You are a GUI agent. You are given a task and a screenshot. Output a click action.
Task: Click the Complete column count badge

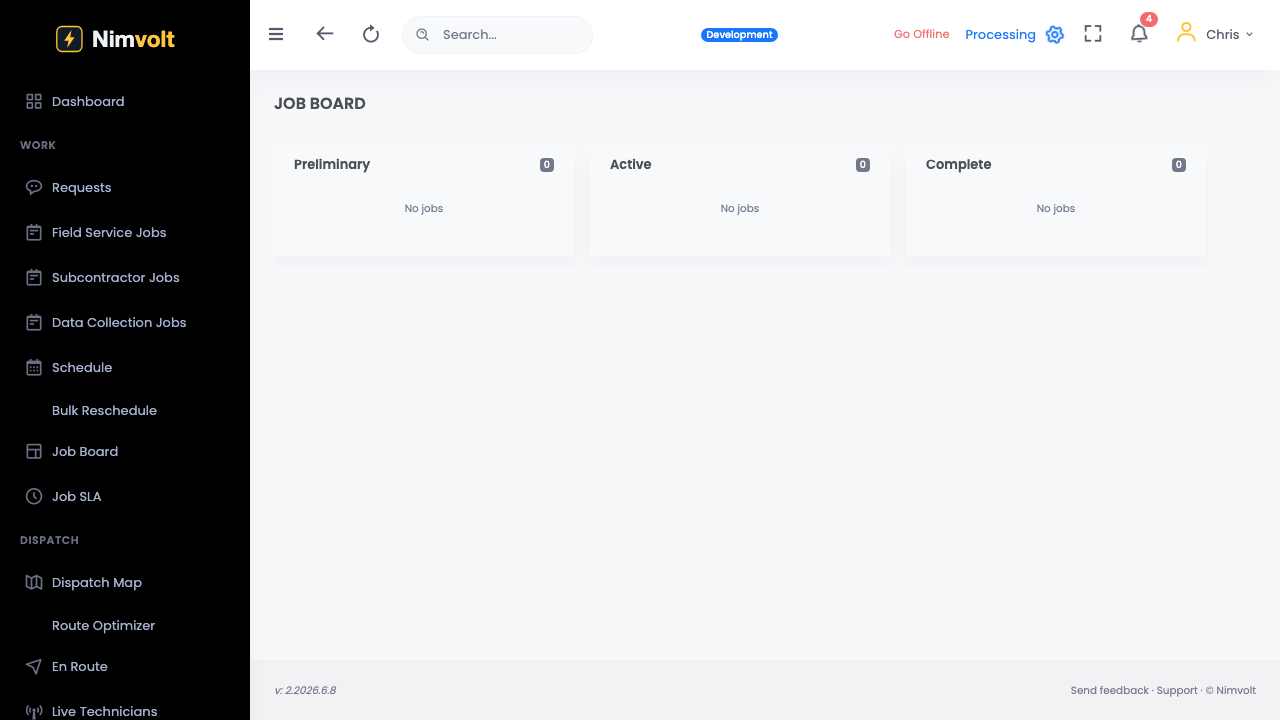pos(1179,165)
